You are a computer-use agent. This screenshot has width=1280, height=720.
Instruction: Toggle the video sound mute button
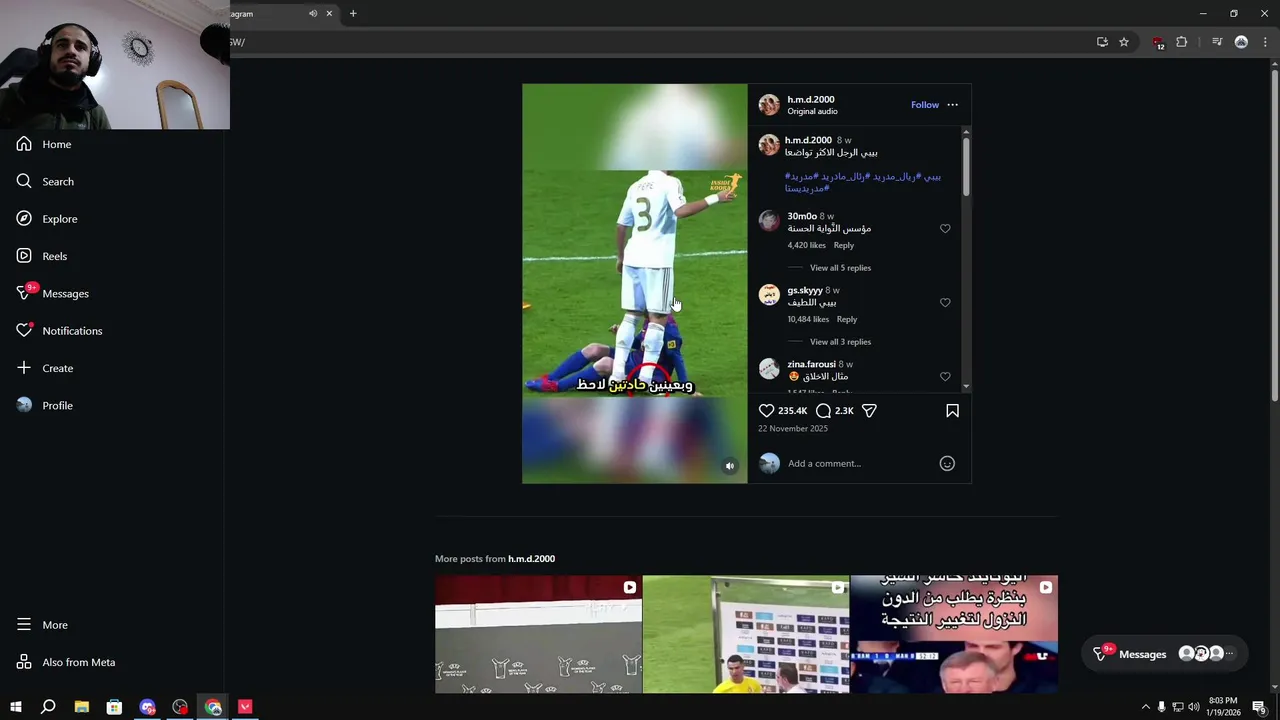pyautogui.click(x=730, y=466)
